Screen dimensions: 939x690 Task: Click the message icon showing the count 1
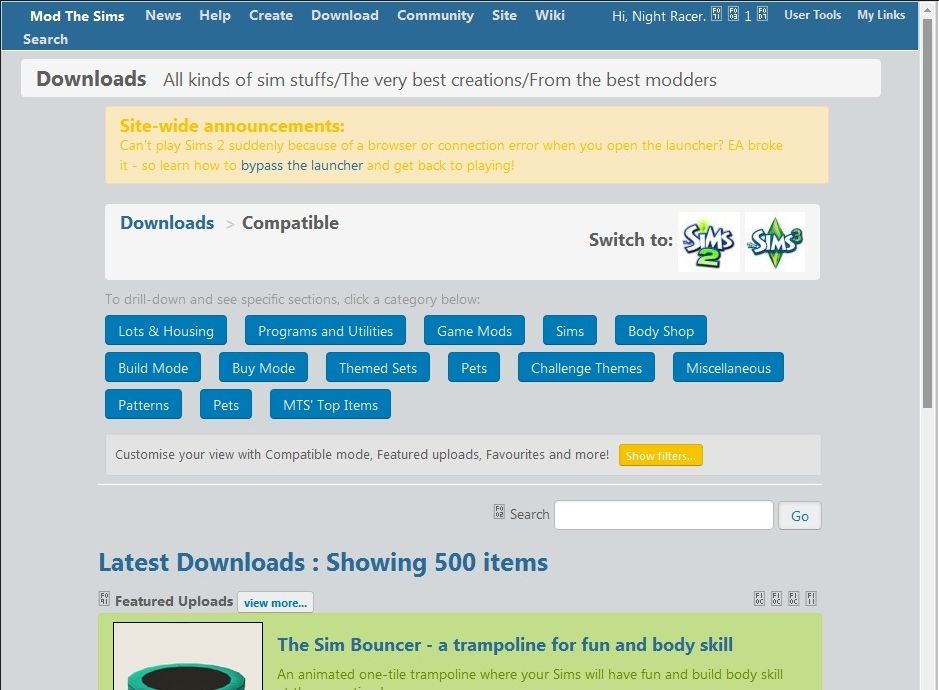point(735,15)
